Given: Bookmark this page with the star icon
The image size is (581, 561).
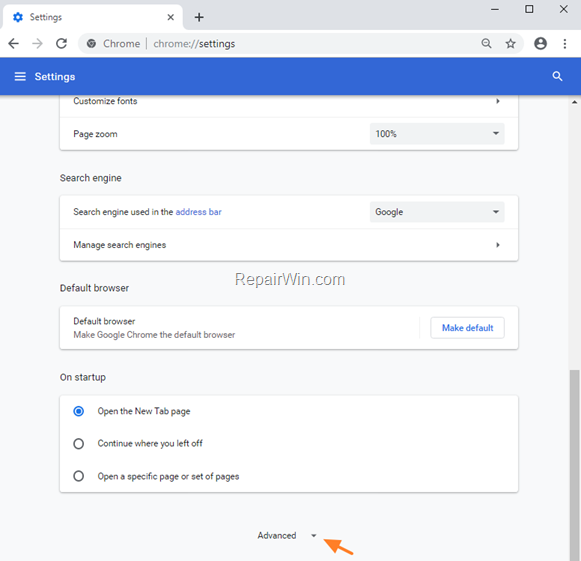Looking at the screenshot, I should pos(511,44).
